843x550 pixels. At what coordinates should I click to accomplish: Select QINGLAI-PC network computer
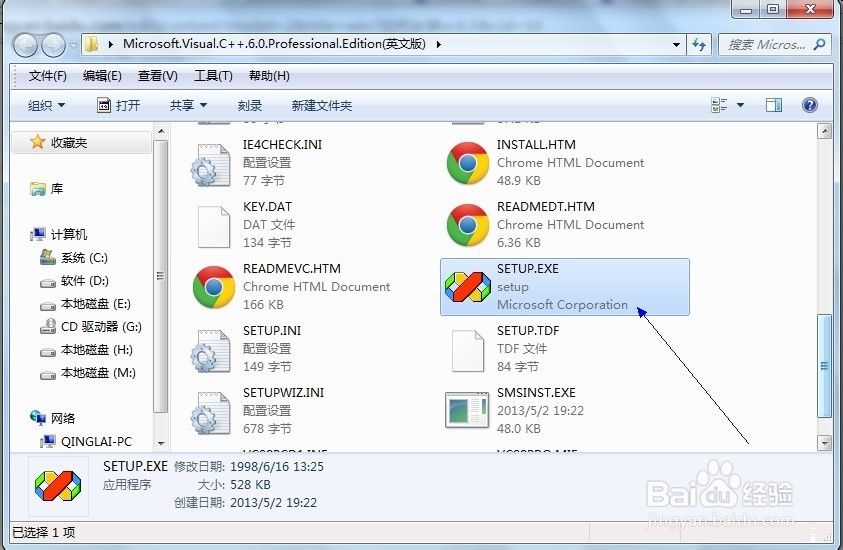pyautogui.click(x=85, y=441)
